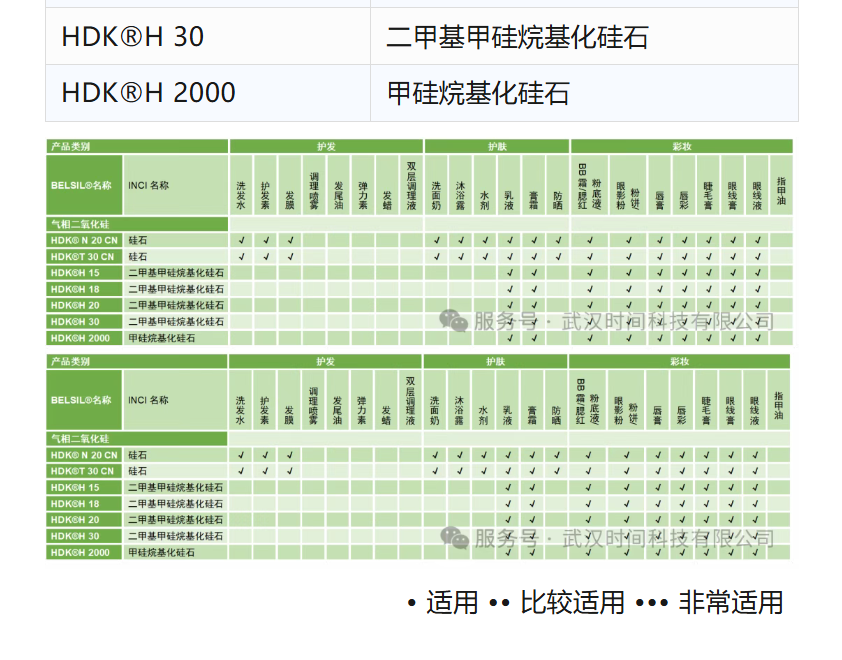
Task: Click the 护肤 header in the second table image
Action: tap(497, 361)
